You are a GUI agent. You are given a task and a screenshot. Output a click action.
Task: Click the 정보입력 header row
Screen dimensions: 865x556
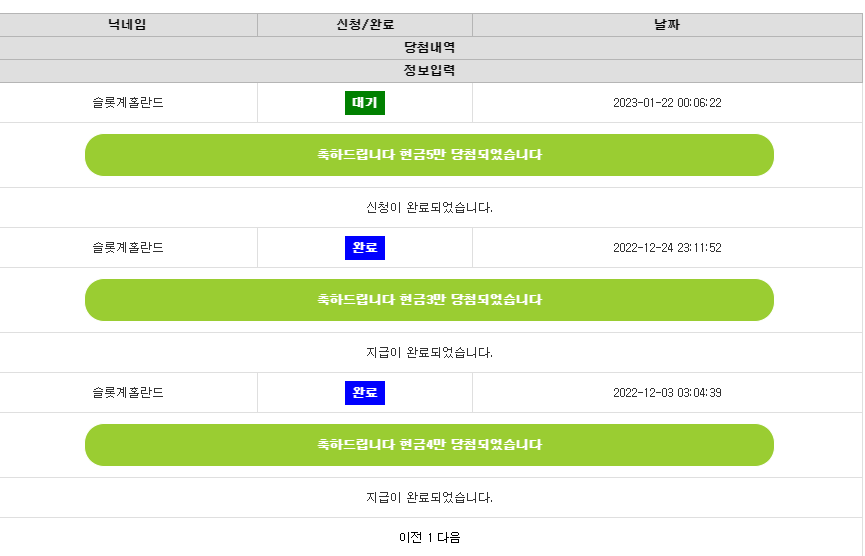[430, 71]
